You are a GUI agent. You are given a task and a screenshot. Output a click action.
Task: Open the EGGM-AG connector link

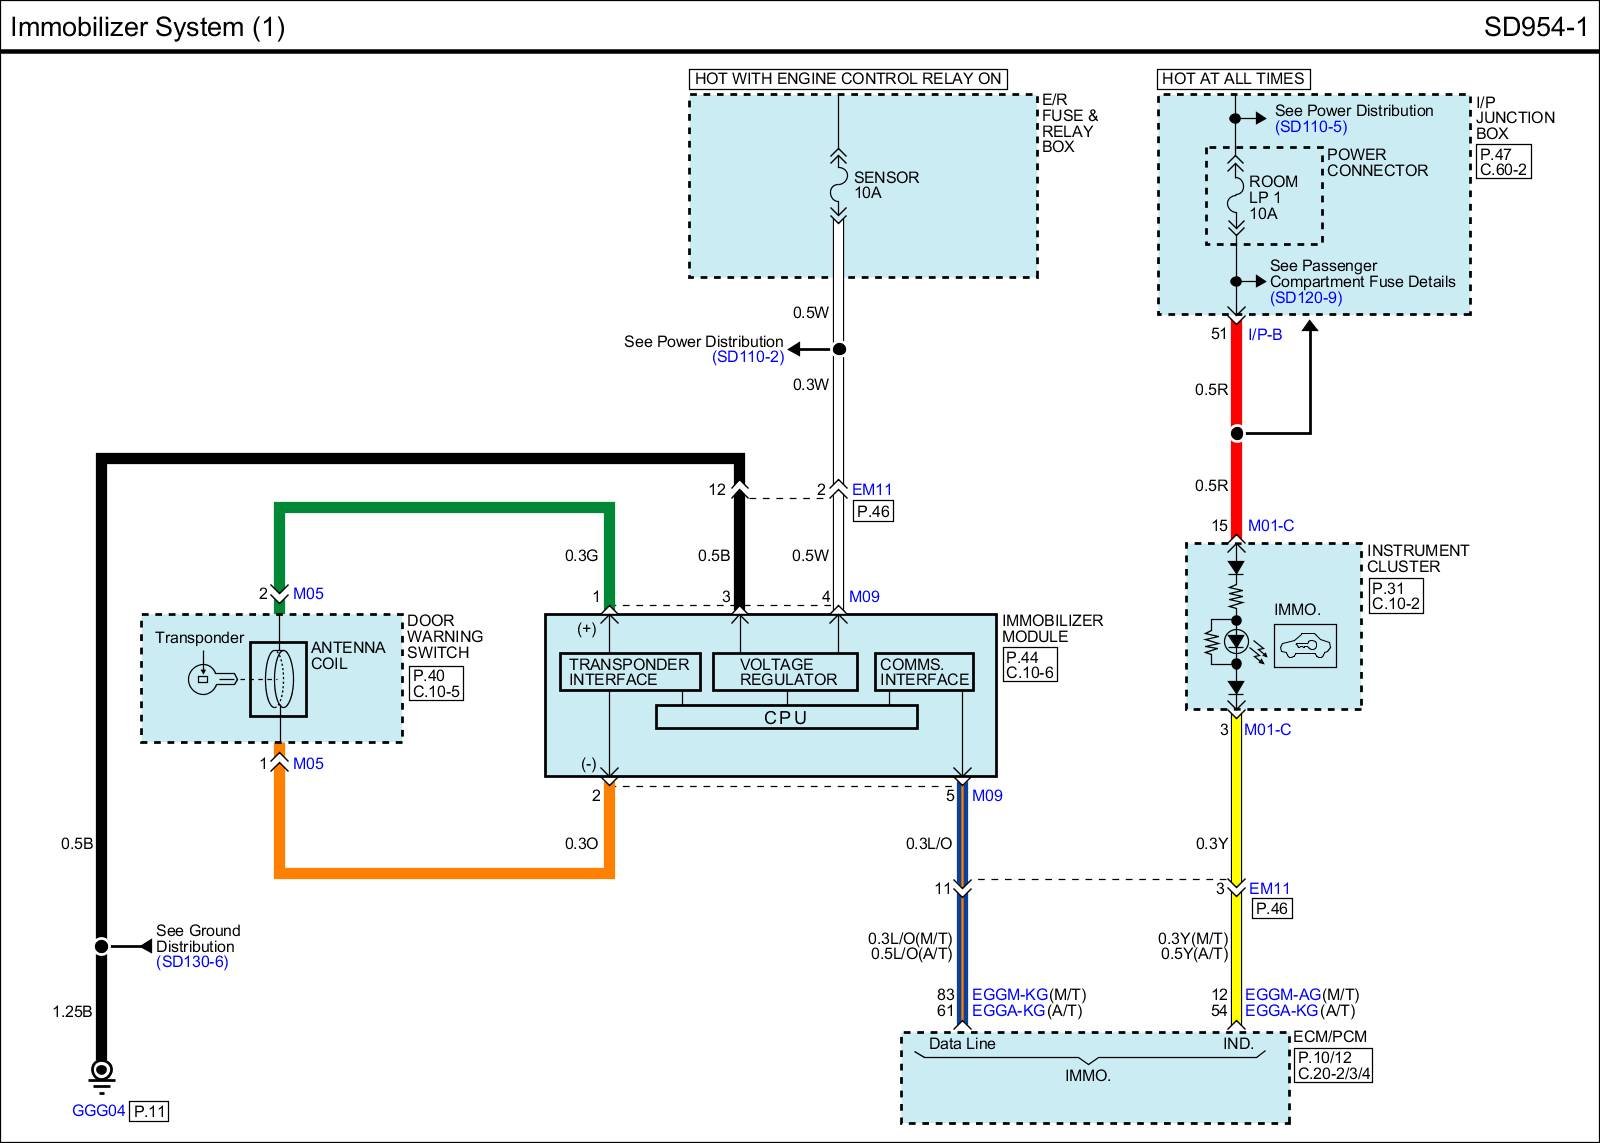pyautogui.click(x=1282, y=995)
